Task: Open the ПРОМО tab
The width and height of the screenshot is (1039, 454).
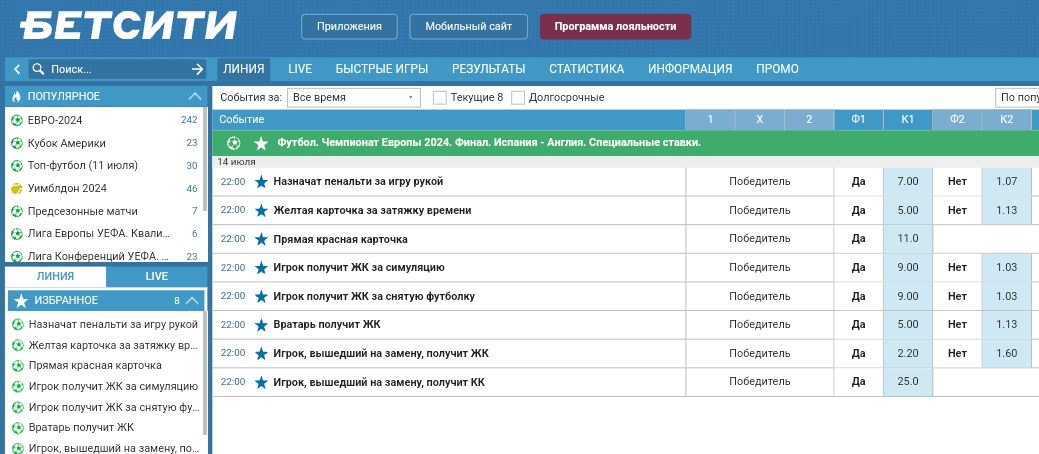Action: (777, 69)
